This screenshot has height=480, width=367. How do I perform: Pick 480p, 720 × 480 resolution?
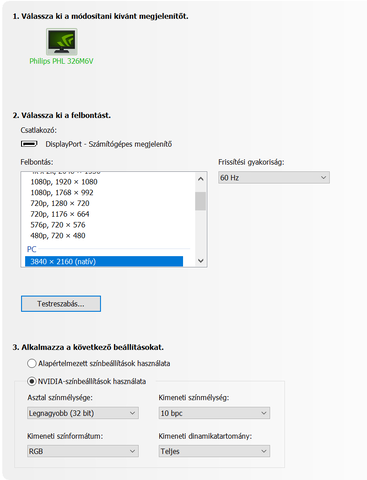pos(104,236)
